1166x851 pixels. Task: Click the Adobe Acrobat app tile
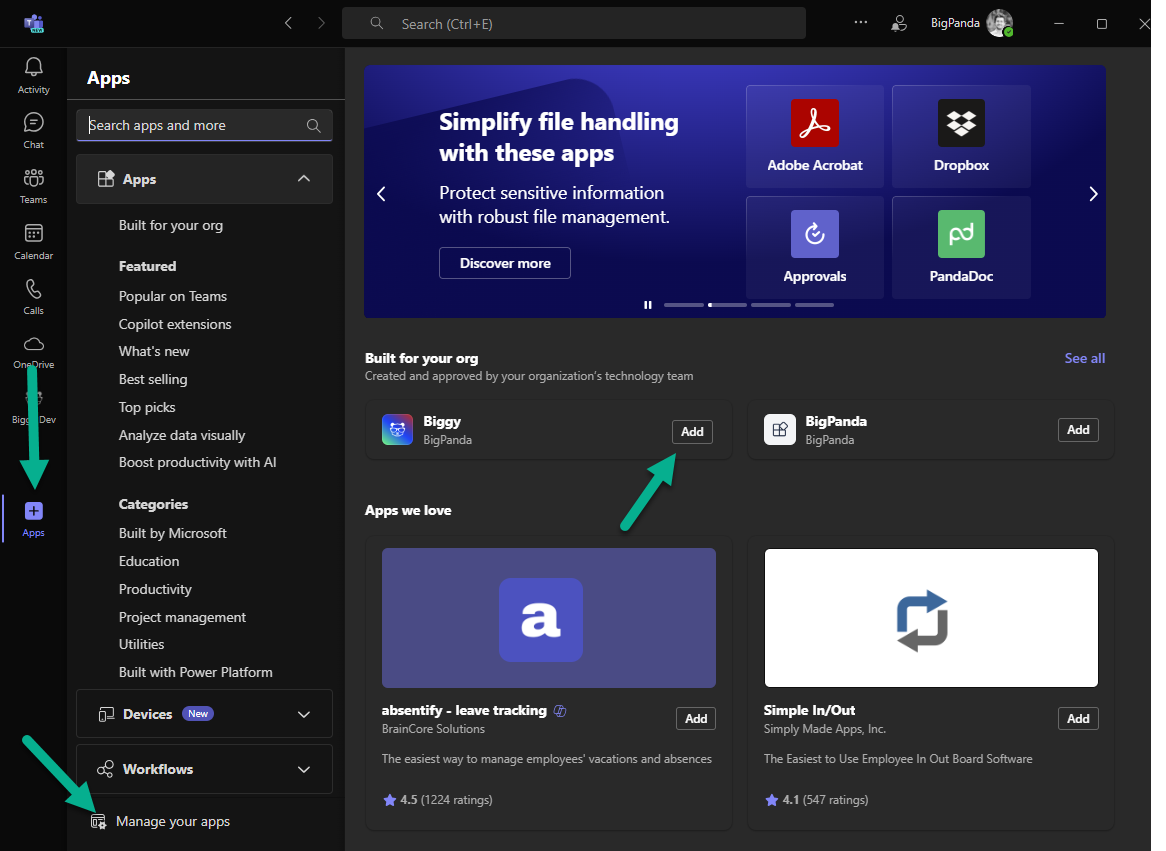(x=814, y=136)
